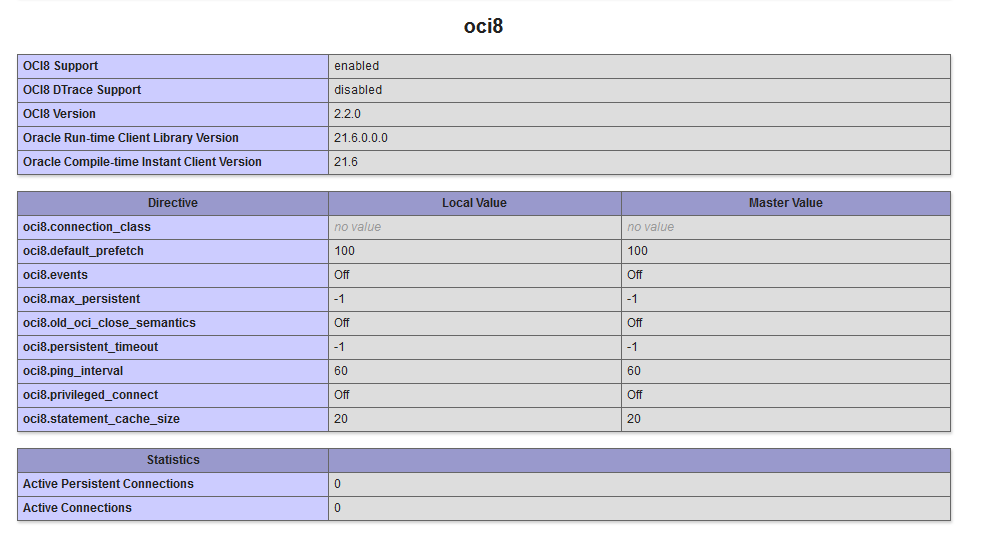Click the 'Local Value' column header

coord(475,203)
